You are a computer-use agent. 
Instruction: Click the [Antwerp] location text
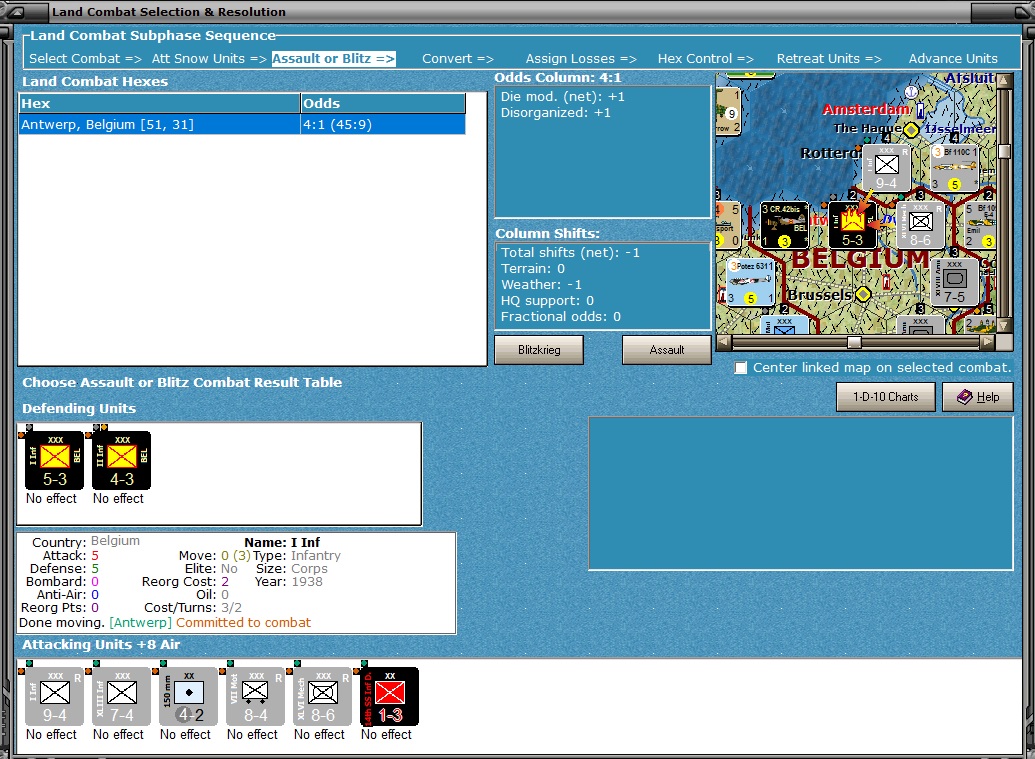coord(140,622)
